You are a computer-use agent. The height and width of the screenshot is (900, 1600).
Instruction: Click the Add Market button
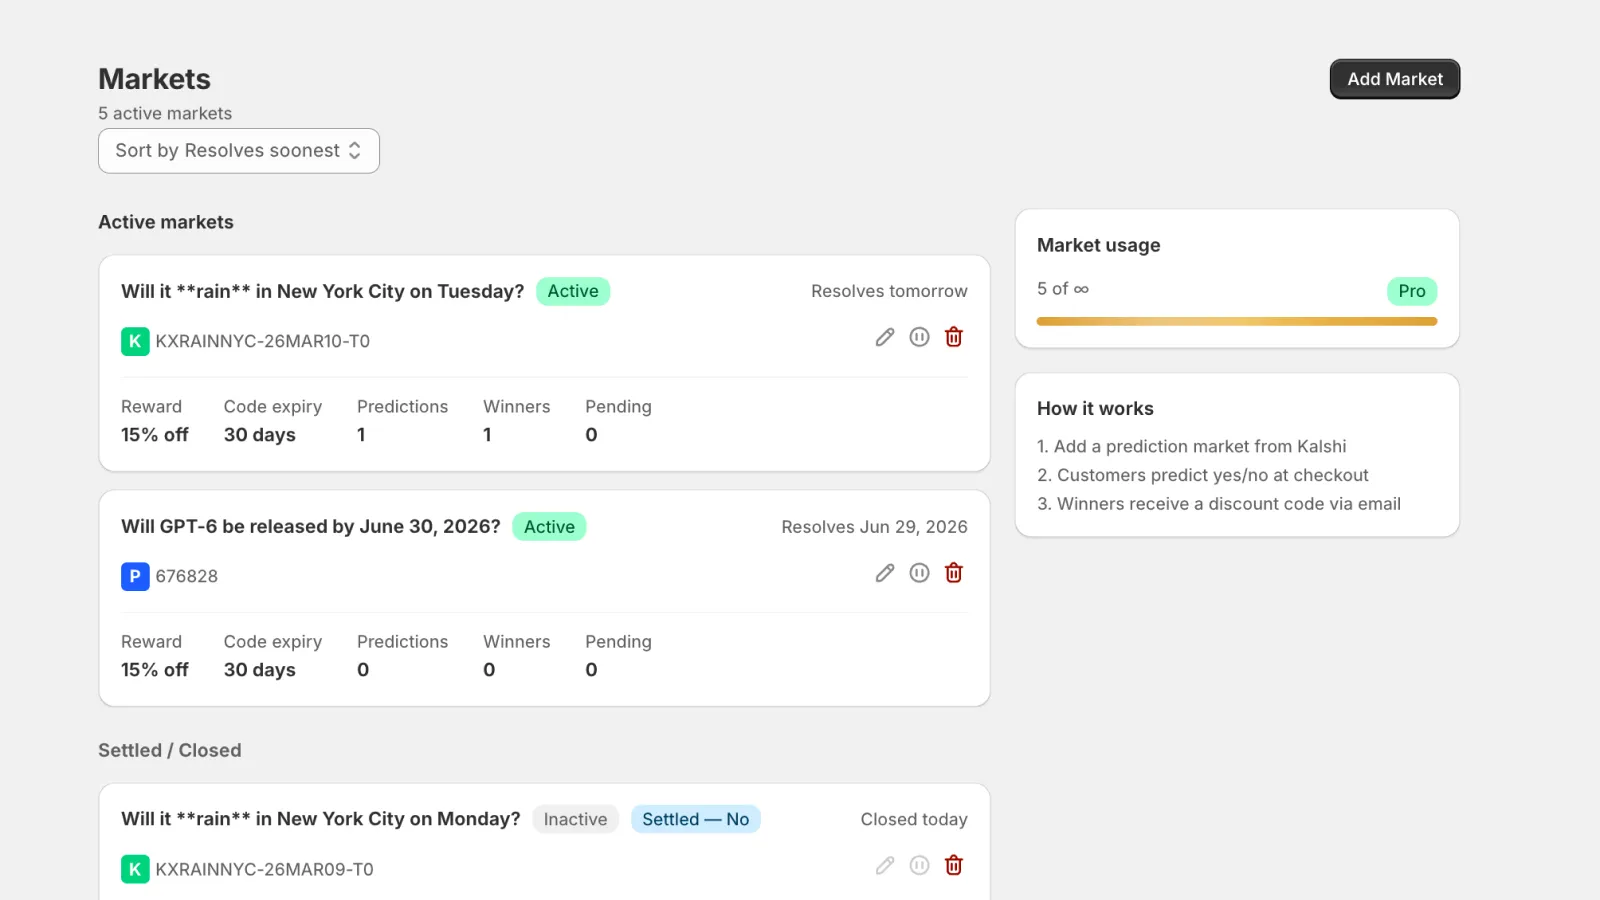click(1394, 79)
